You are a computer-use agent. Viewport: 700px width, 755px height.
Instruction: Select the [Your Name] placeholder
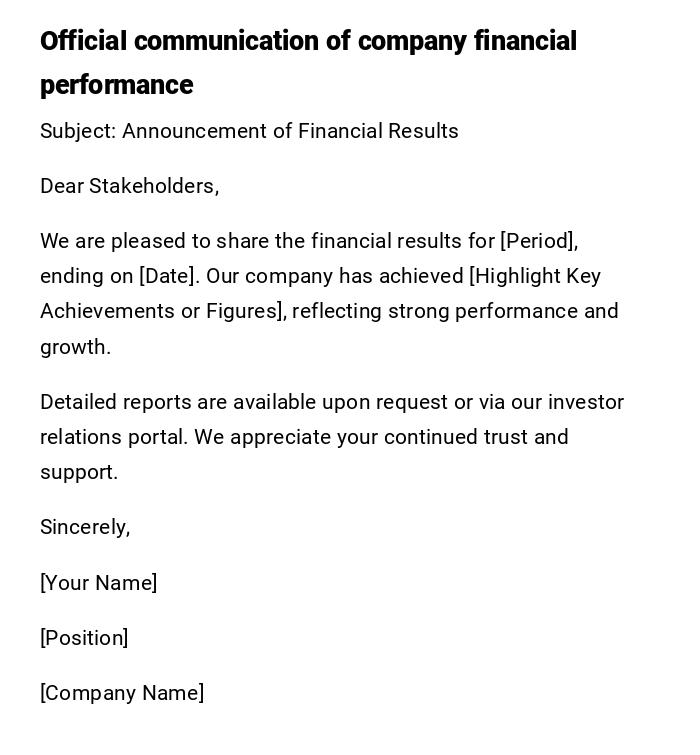(x=98, y=583)
